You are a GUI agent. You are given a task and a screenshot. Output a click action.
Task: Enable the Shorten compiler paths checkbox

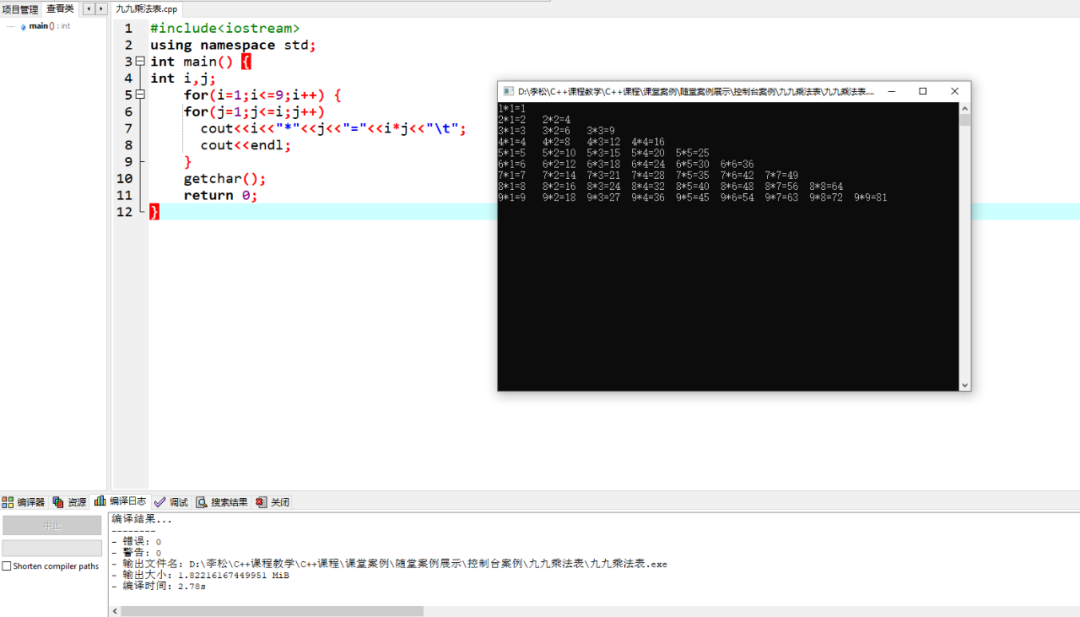click(7, 566)
